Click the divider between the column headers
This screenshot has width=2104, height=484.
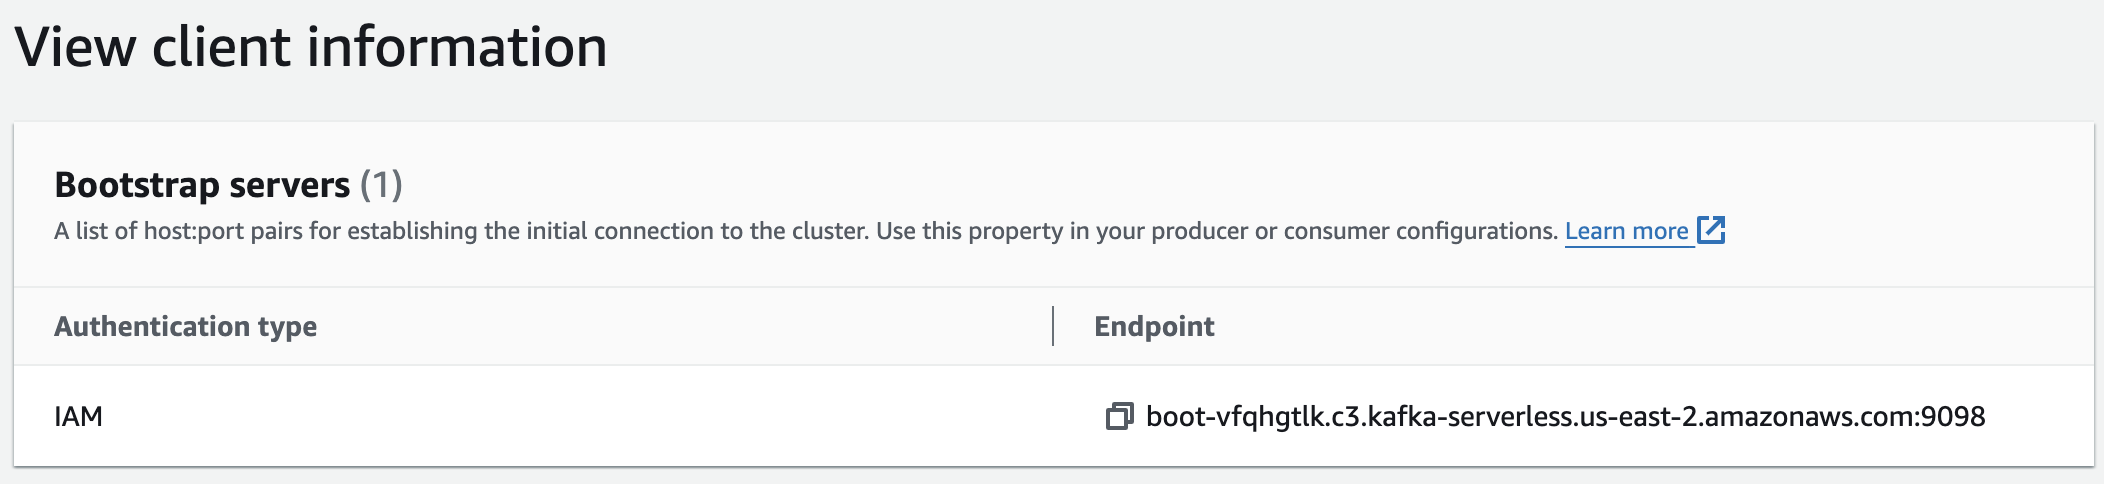(1053, 327)
